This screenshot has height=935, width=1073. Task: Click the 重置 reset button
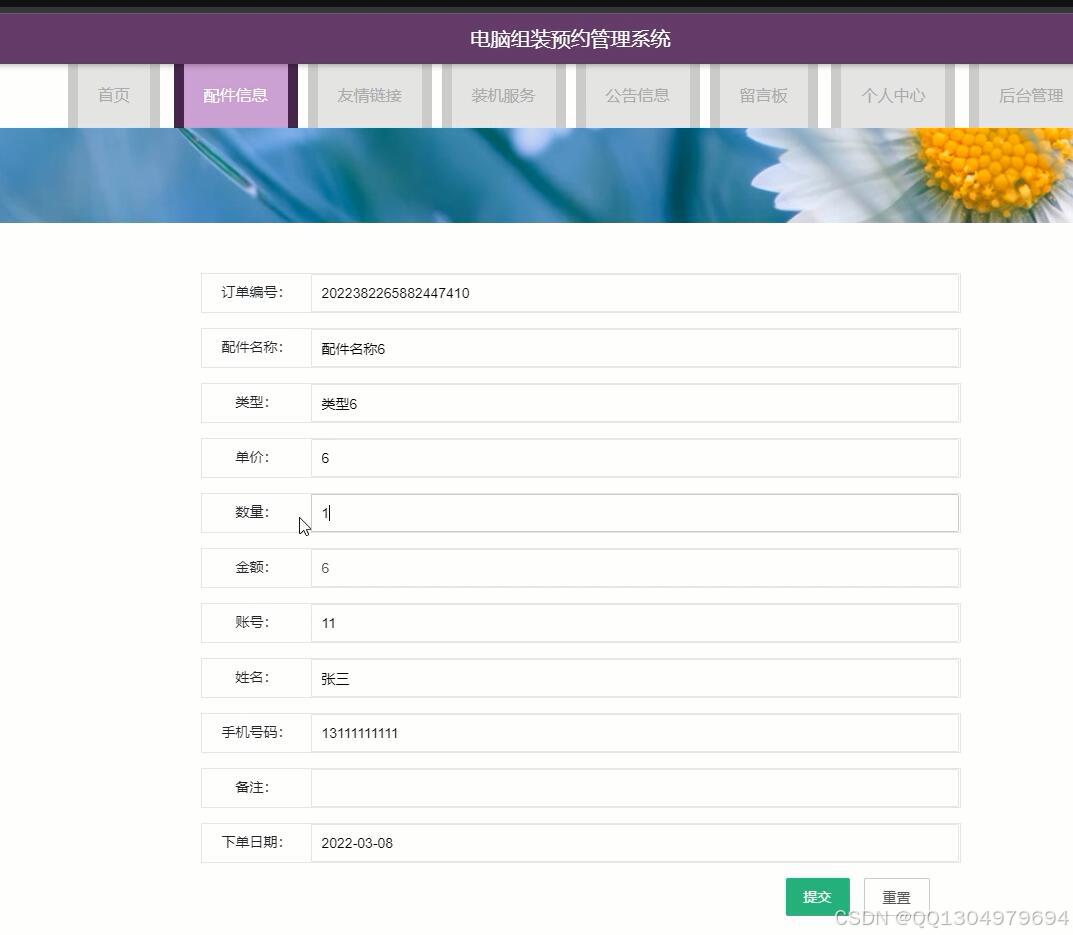pos(896,897)
